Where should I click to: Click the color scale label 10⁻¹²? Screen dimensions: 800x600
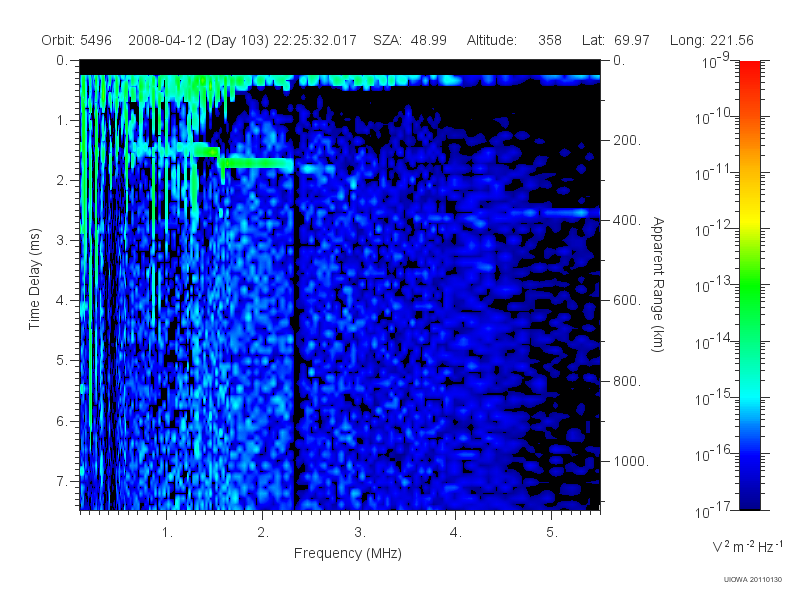click(x=714, y=229)
